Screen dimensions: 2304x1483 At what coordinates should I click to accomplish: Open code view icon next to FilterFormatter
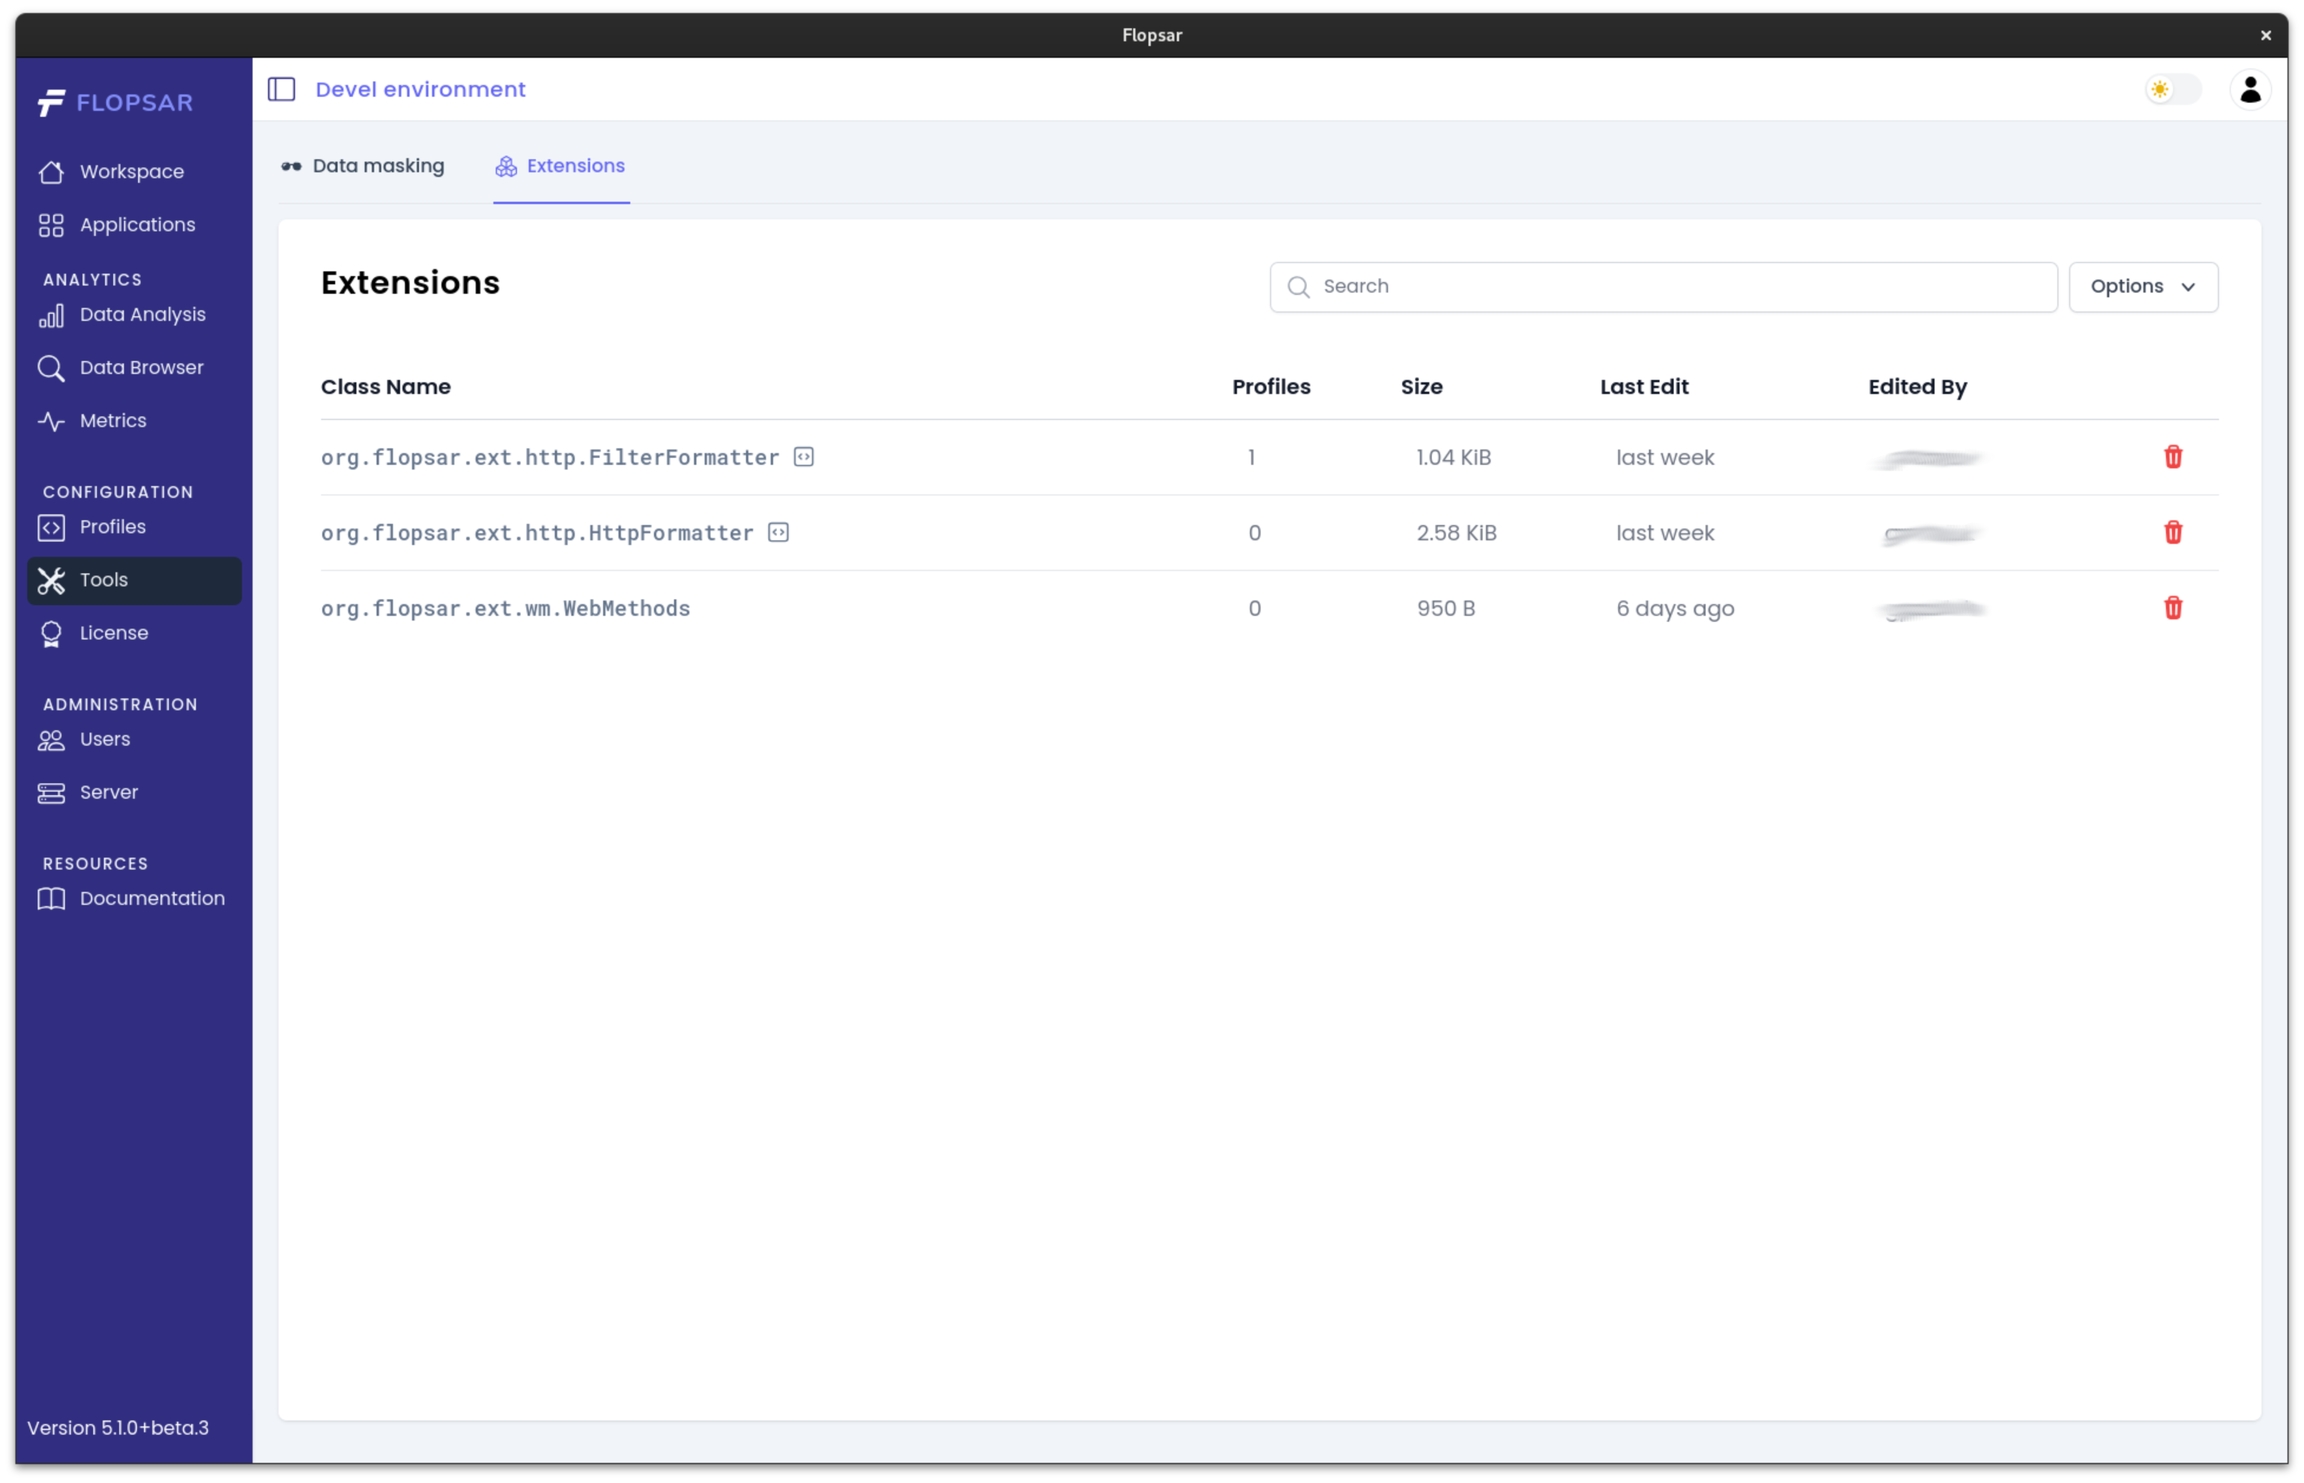point(803,457)
